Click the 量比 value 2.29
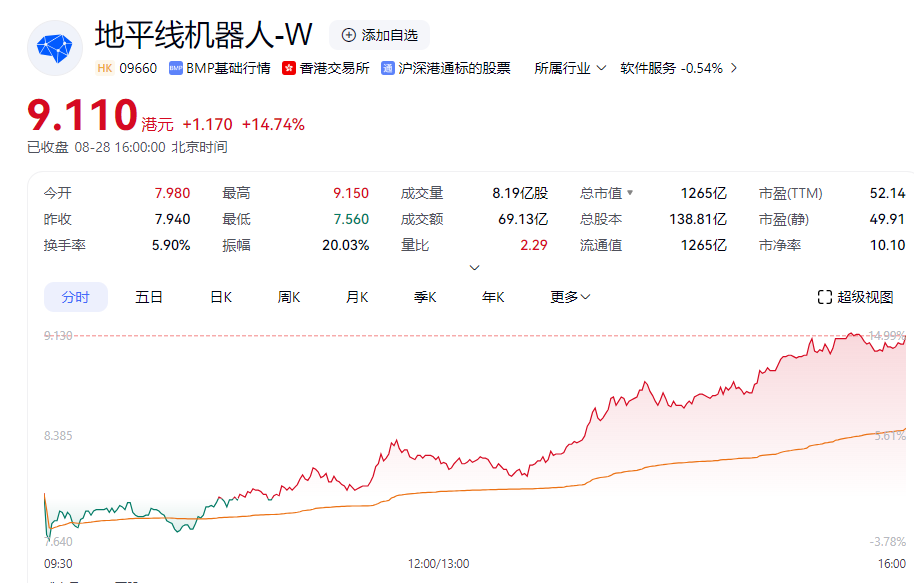The width and height of the screenshot is (914, 583). pyautogui.click(x=534, y=245)
